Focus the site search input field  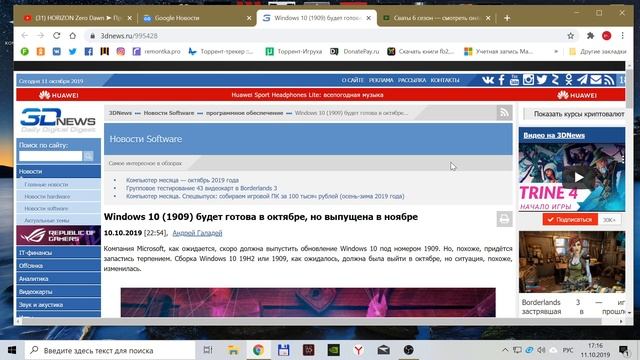[51, 156]
